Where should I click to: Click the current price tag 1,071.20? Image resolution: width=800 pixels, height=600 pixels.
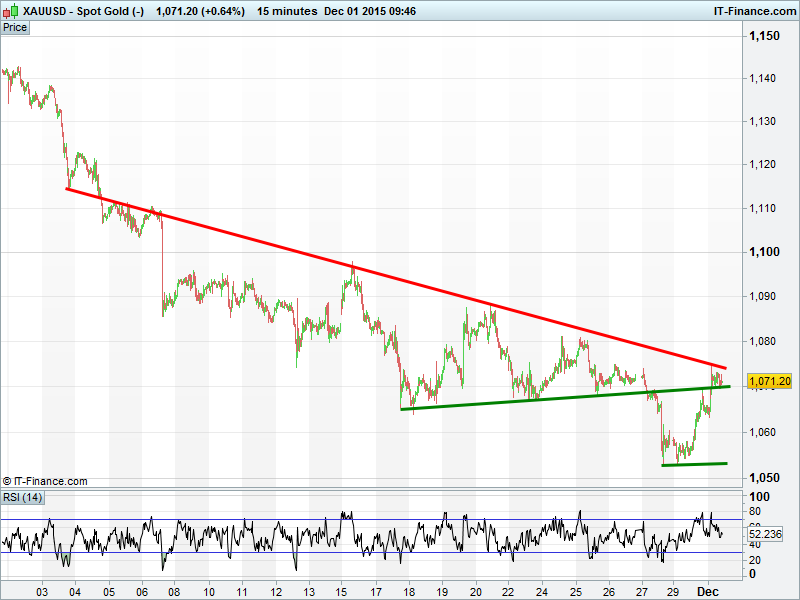pos(769,381)
